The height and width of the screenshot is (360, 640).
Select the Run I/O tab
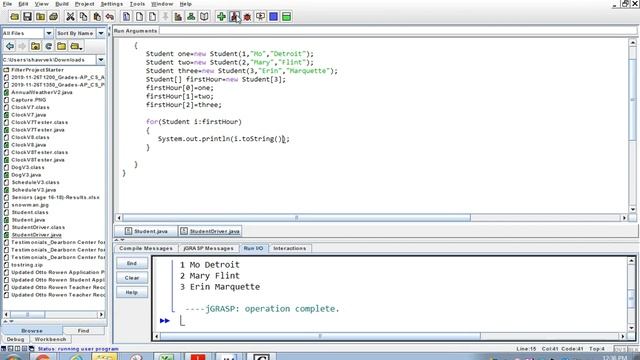253,248
